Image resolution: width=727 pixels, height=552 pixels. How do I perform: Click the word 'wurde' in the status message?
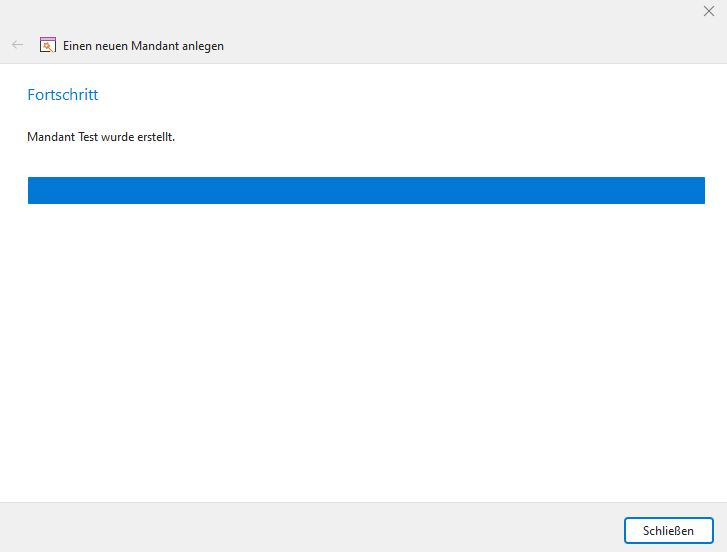118,137
